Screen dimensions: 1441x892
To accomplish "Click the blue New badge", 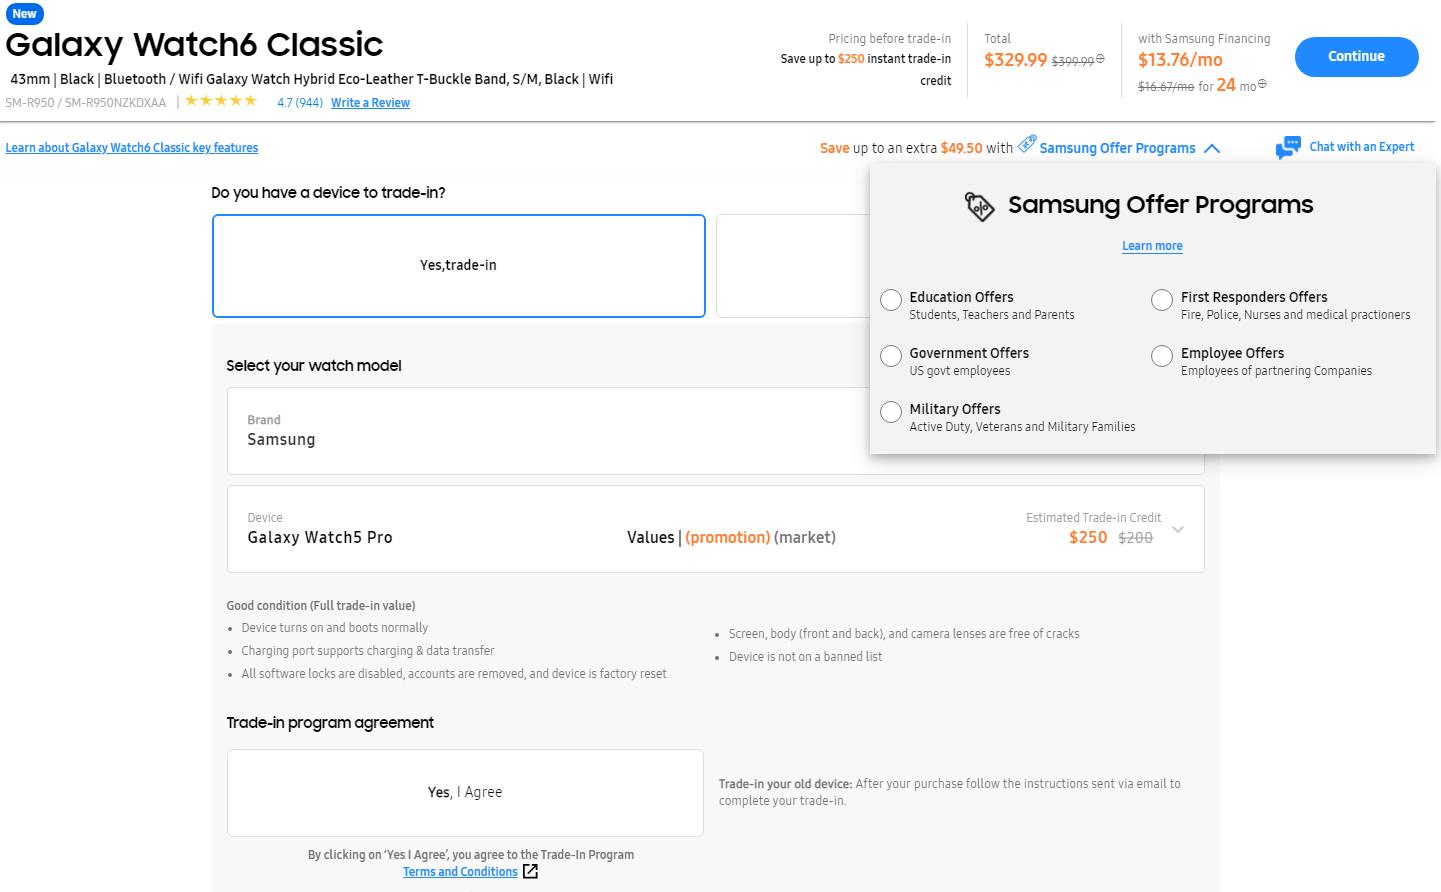I will [x=24, y=14].
